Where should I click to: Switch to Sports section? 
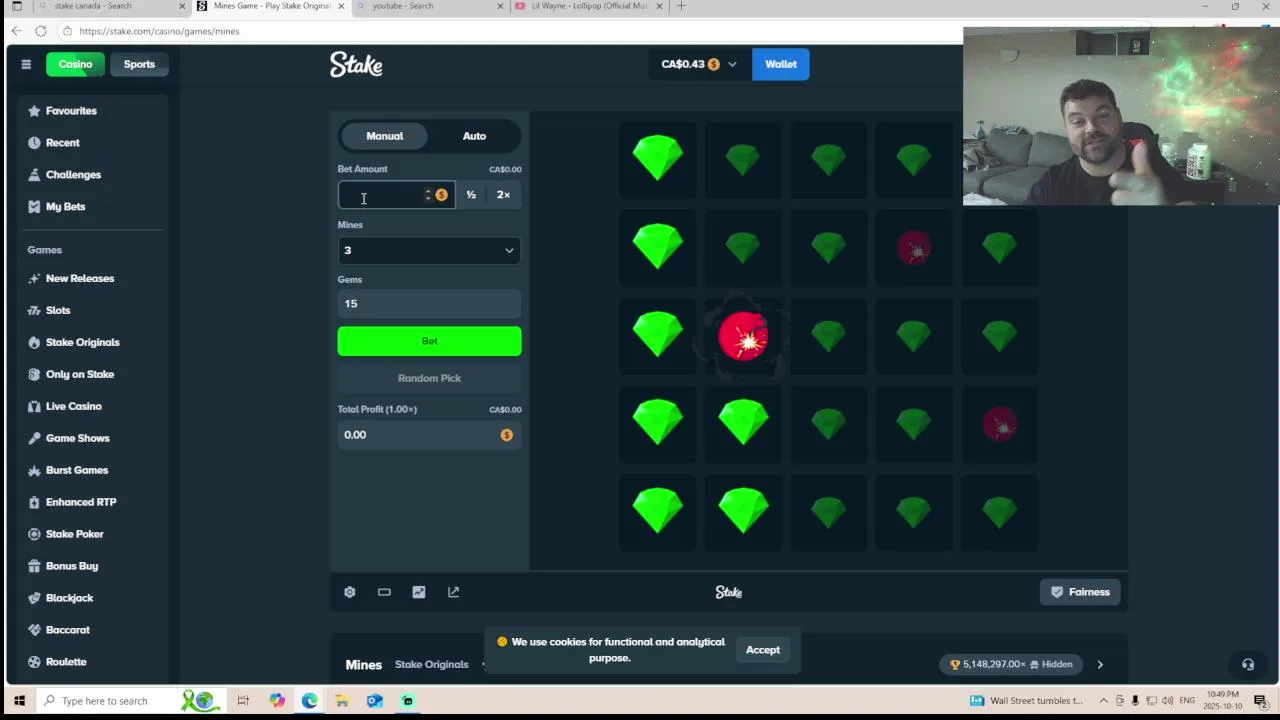139,65
